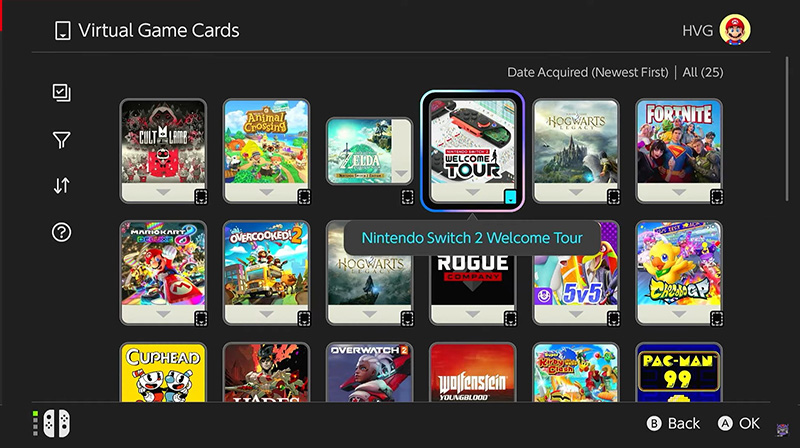The height and width of the screenshot is (448, 800).
Task: Expand the arrow under Fortnite card
Action: (679, 192)
